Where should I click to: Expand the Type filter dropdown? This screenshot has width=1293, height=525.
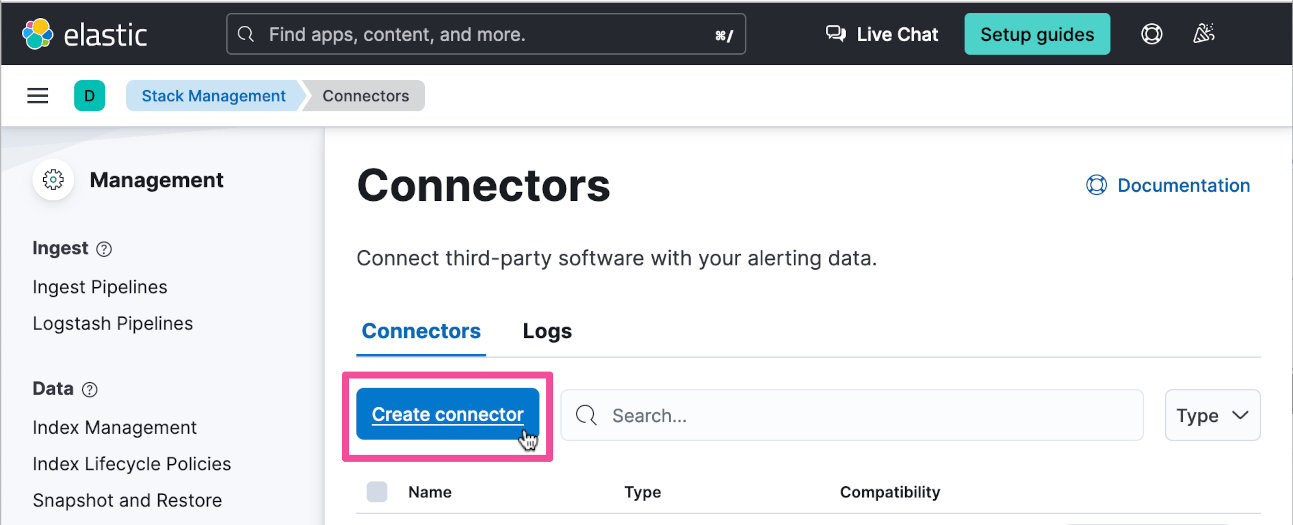(x=1212, y=416)
